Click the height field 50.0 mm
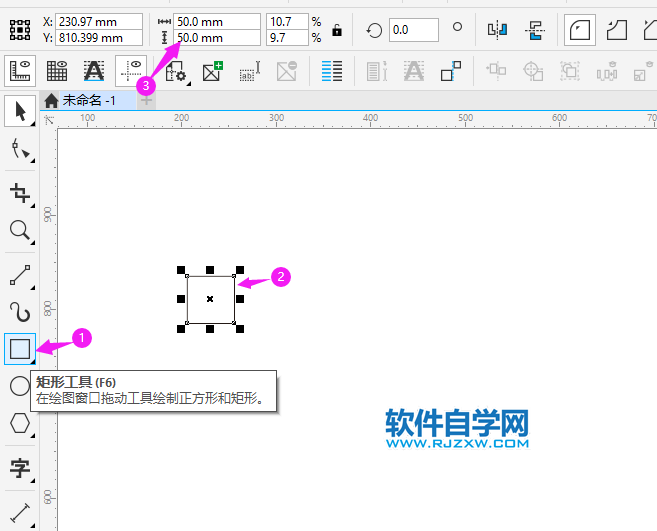 217,38
